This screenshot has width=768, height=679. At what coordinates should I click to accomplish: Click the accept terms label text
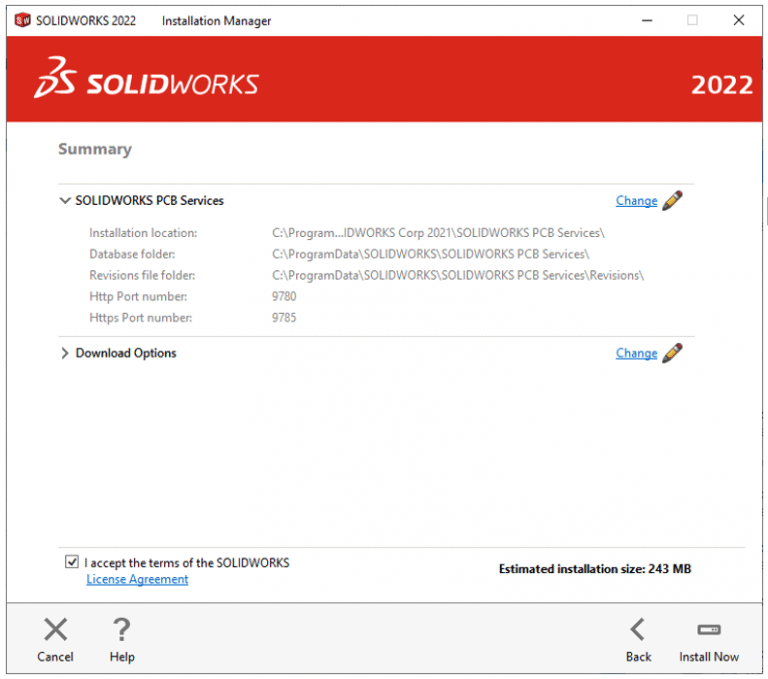[187, 563]
